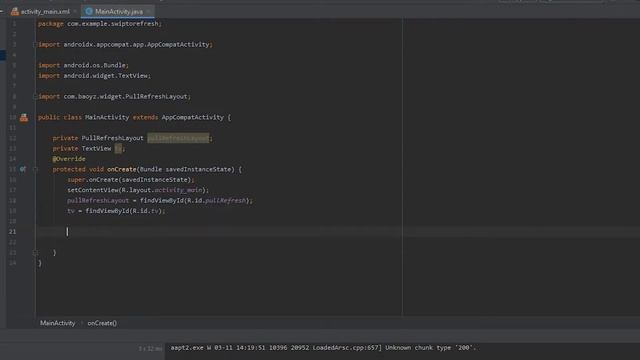Click the android.os.Bundle import line
640x360 pixels.
pos(83,65)
